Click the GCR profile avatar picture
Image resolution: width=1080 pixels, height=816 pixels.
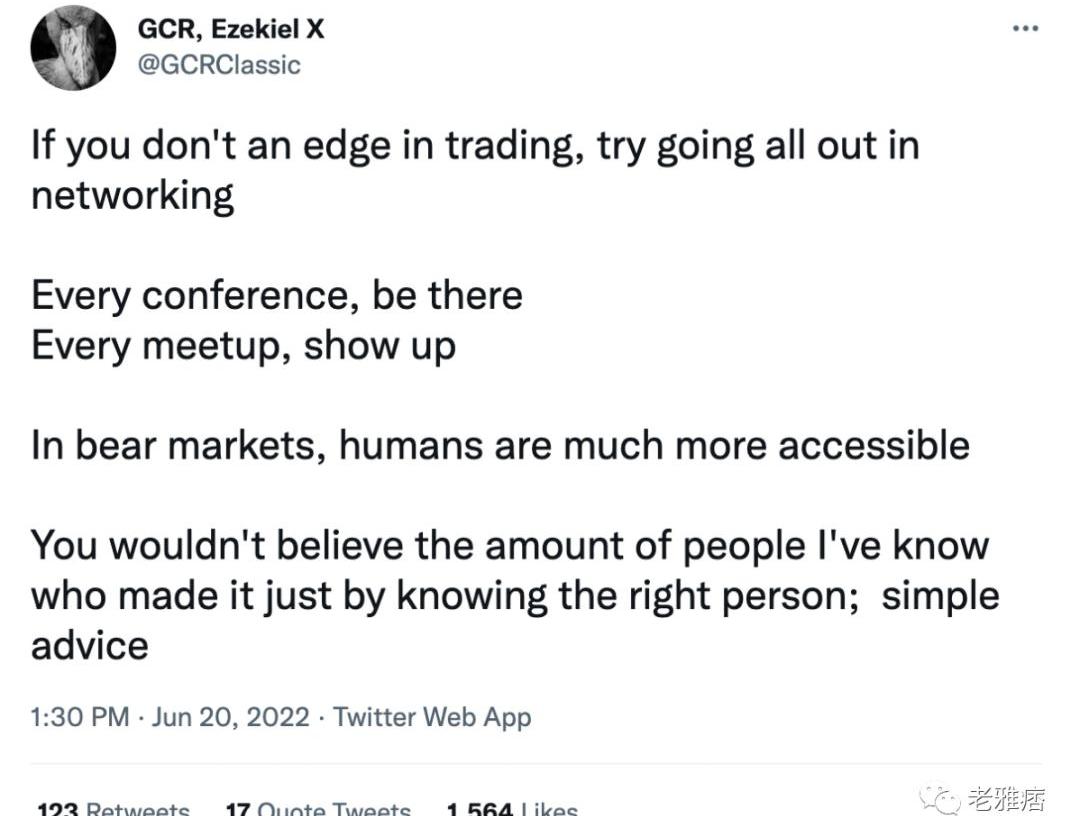(x=73, y=48)
